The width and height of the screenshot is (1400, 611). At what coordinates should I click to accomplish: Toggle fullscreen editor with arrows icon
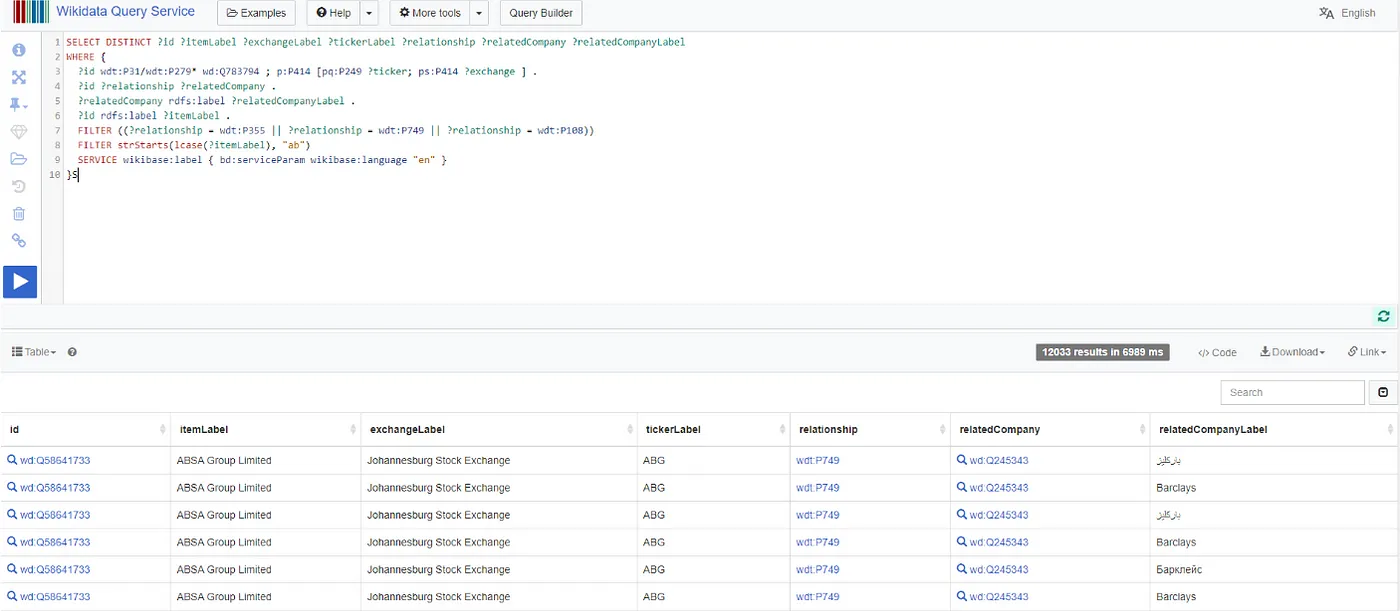[x=19, y=77]
